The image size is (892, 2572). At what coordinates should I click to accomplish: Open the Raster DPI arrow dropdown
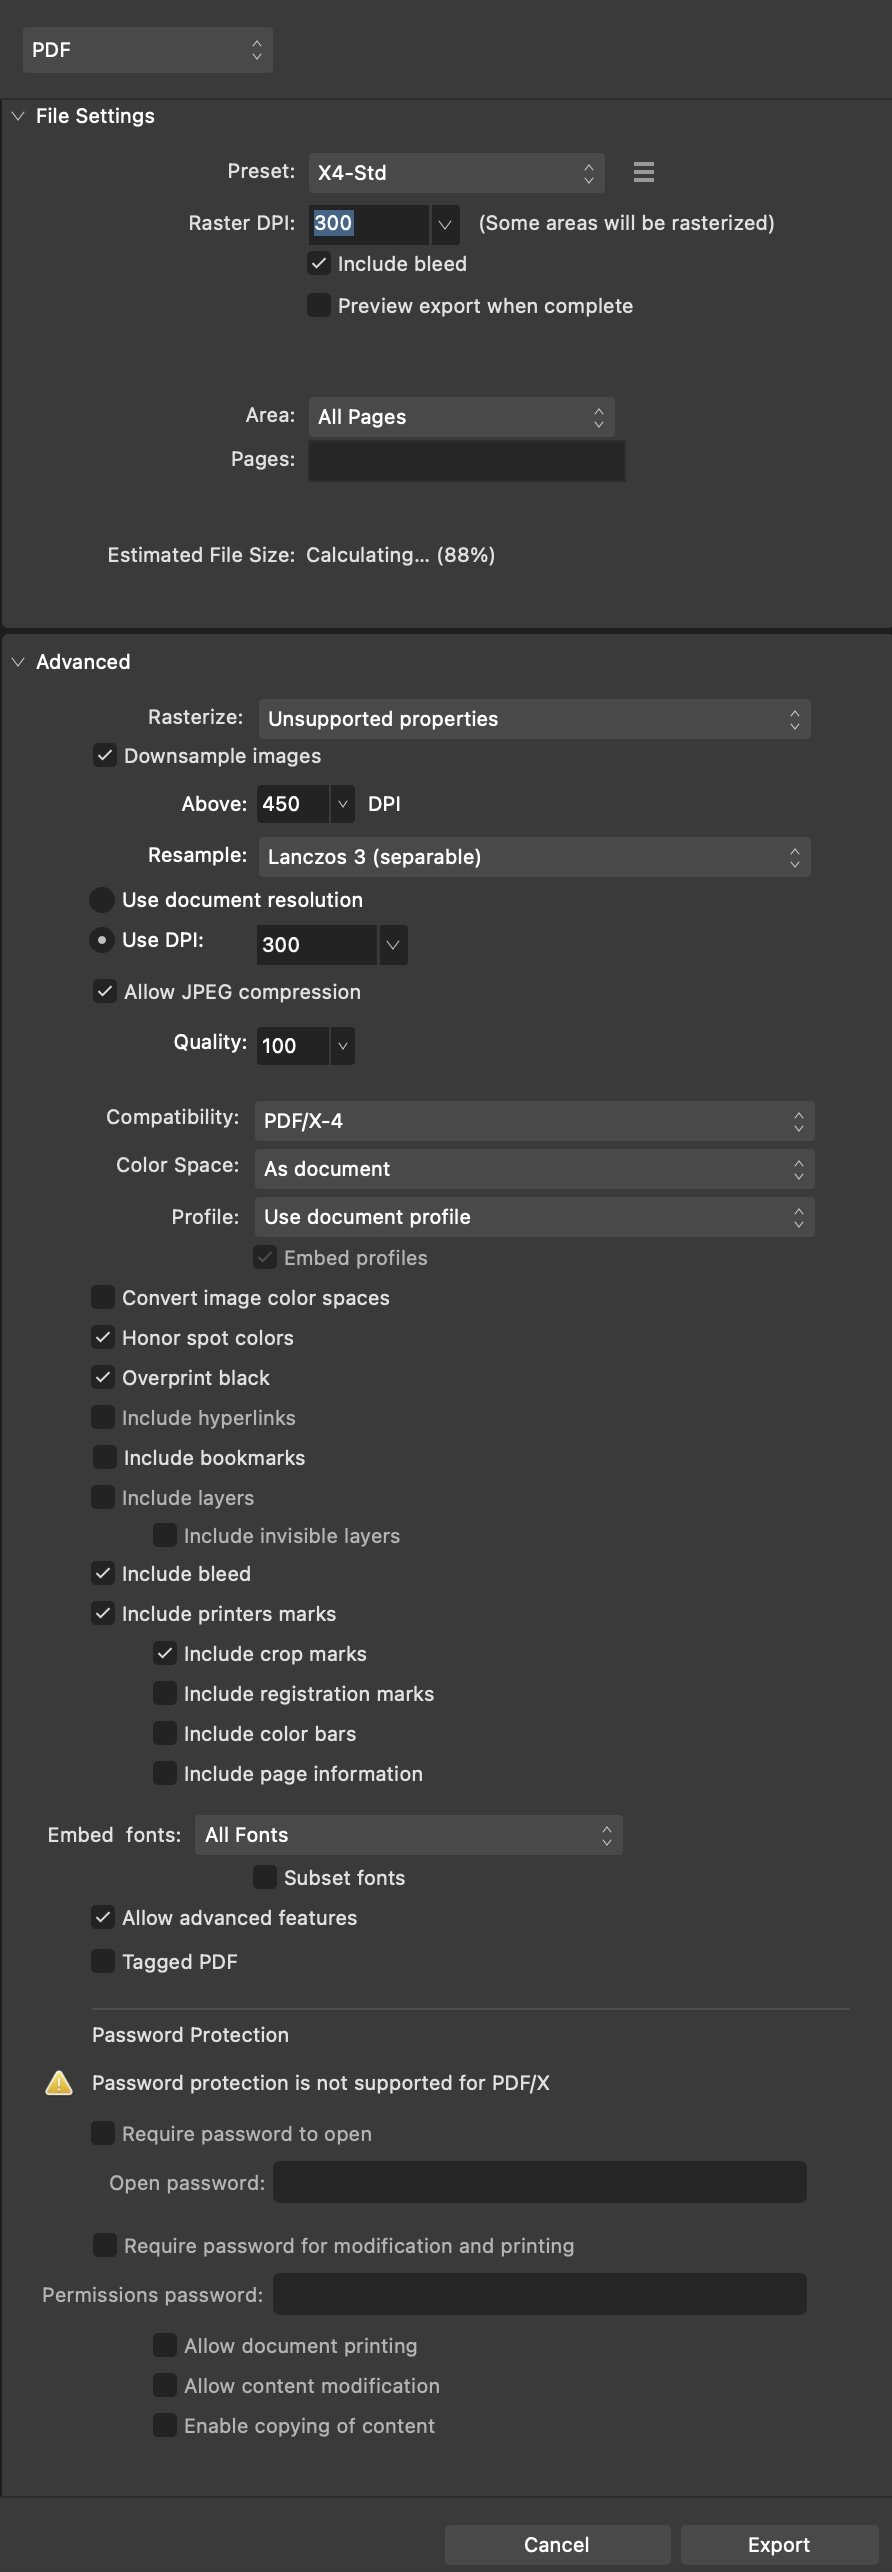click(445, 224)
